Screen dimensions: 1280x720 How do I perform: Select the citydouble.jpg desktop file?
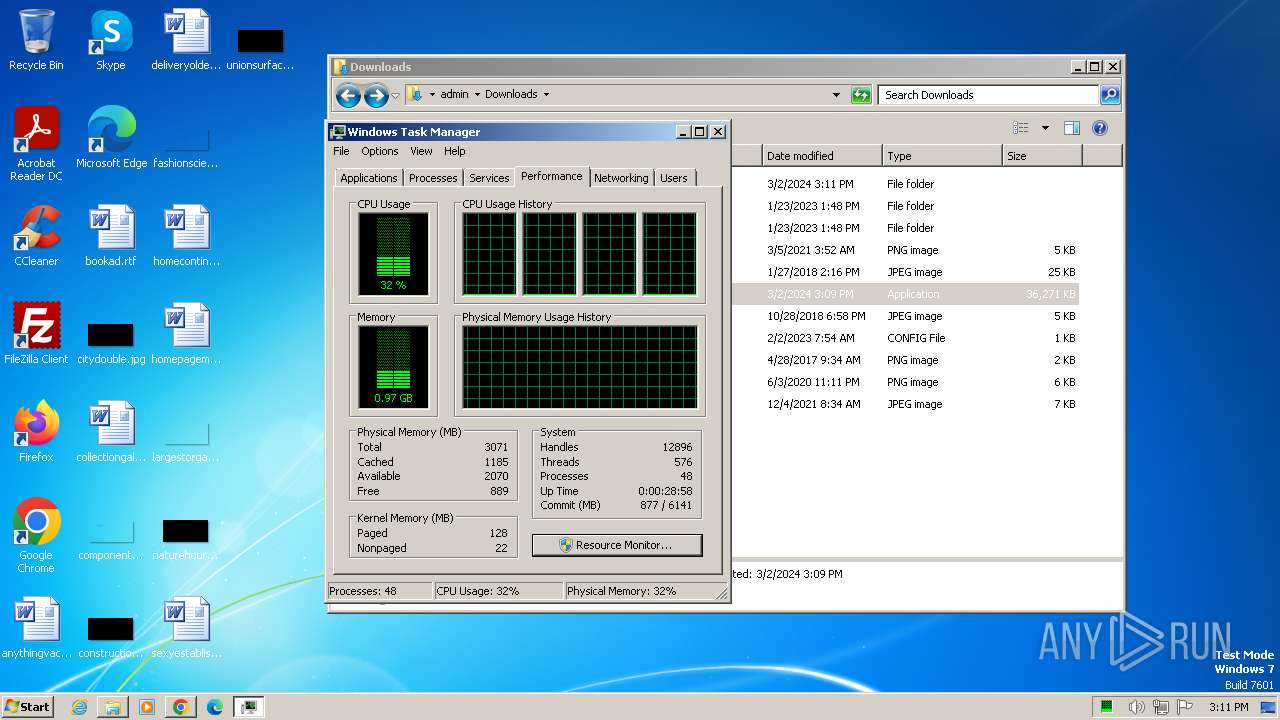(111, 343)
